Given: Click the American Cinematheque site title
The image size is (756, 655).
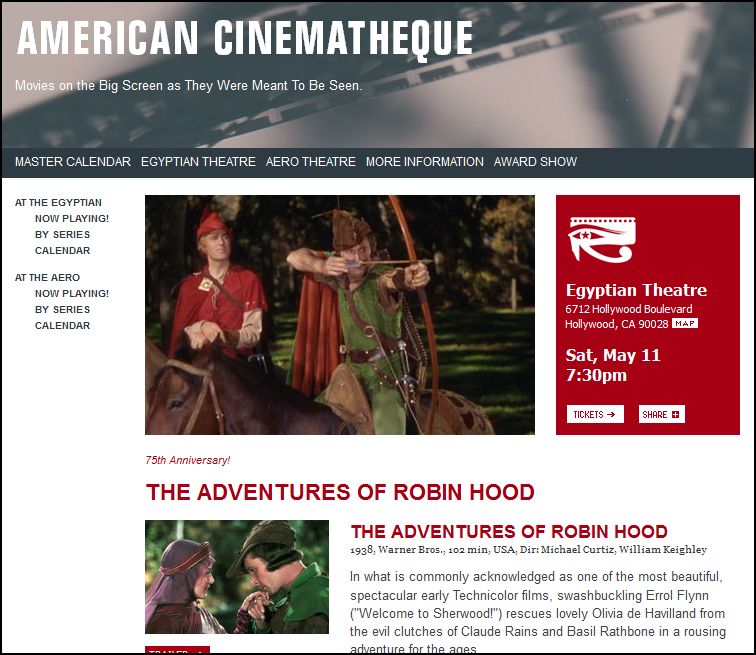Looking at the screenshot, I should pos(245,39).
